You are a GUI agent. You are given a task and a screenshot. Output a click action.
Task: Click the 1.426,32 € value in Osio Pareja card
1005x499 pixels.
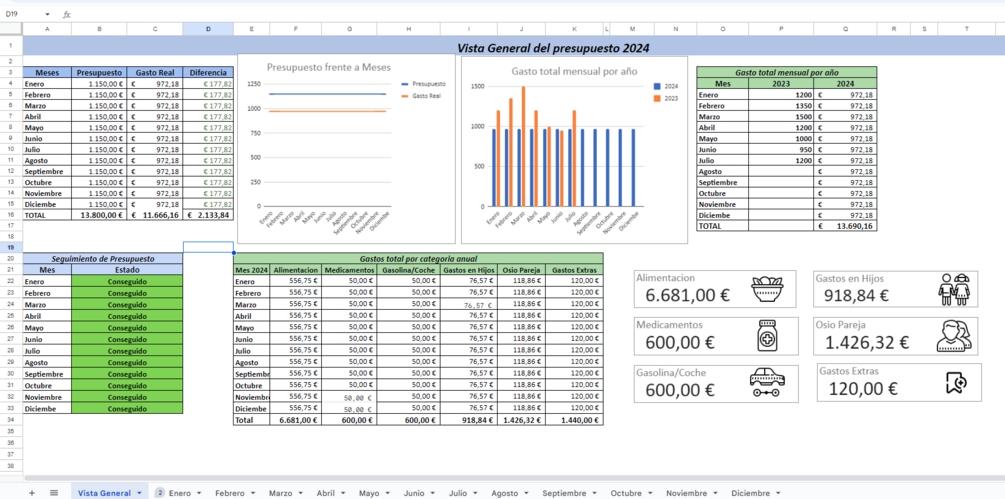click(x=867, y=343)
